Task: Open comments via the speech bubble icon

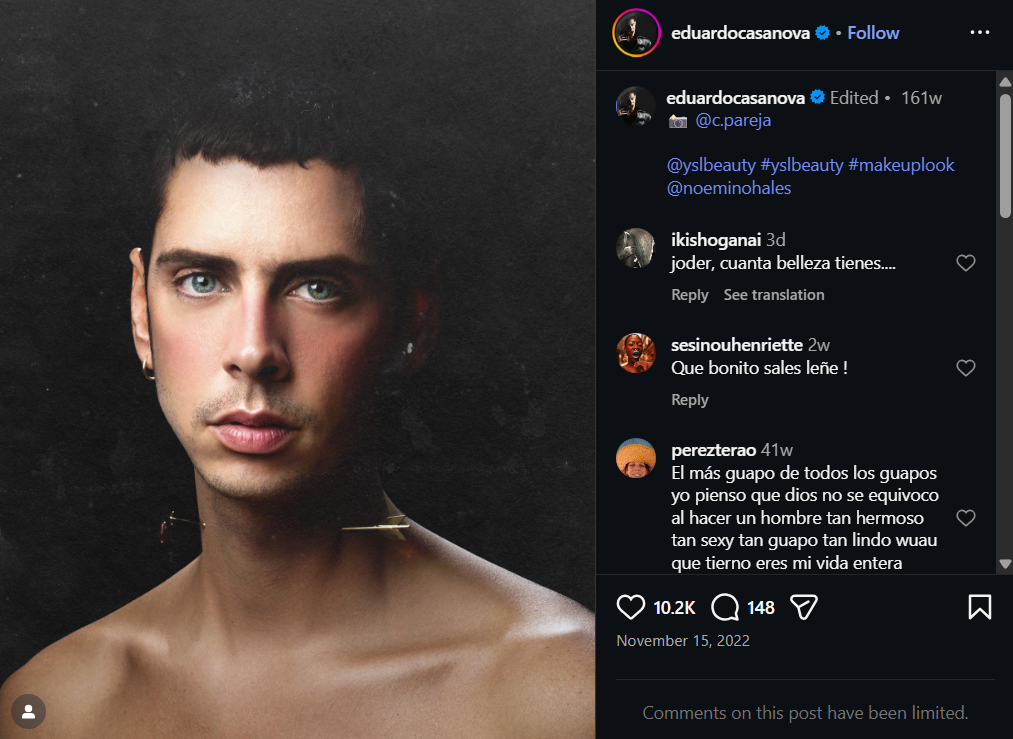Action: pos(725,607)
